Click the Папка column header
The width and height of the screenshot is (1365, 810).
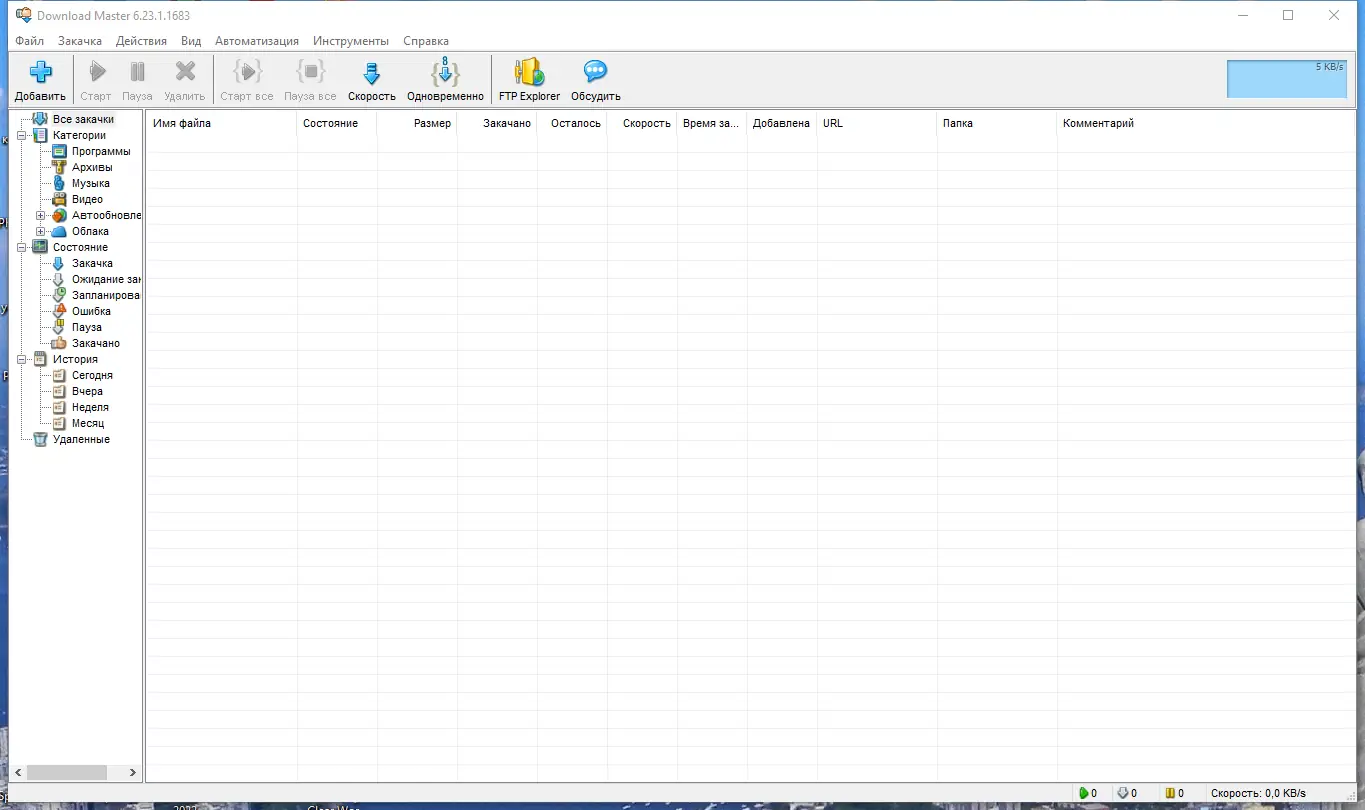997,123
